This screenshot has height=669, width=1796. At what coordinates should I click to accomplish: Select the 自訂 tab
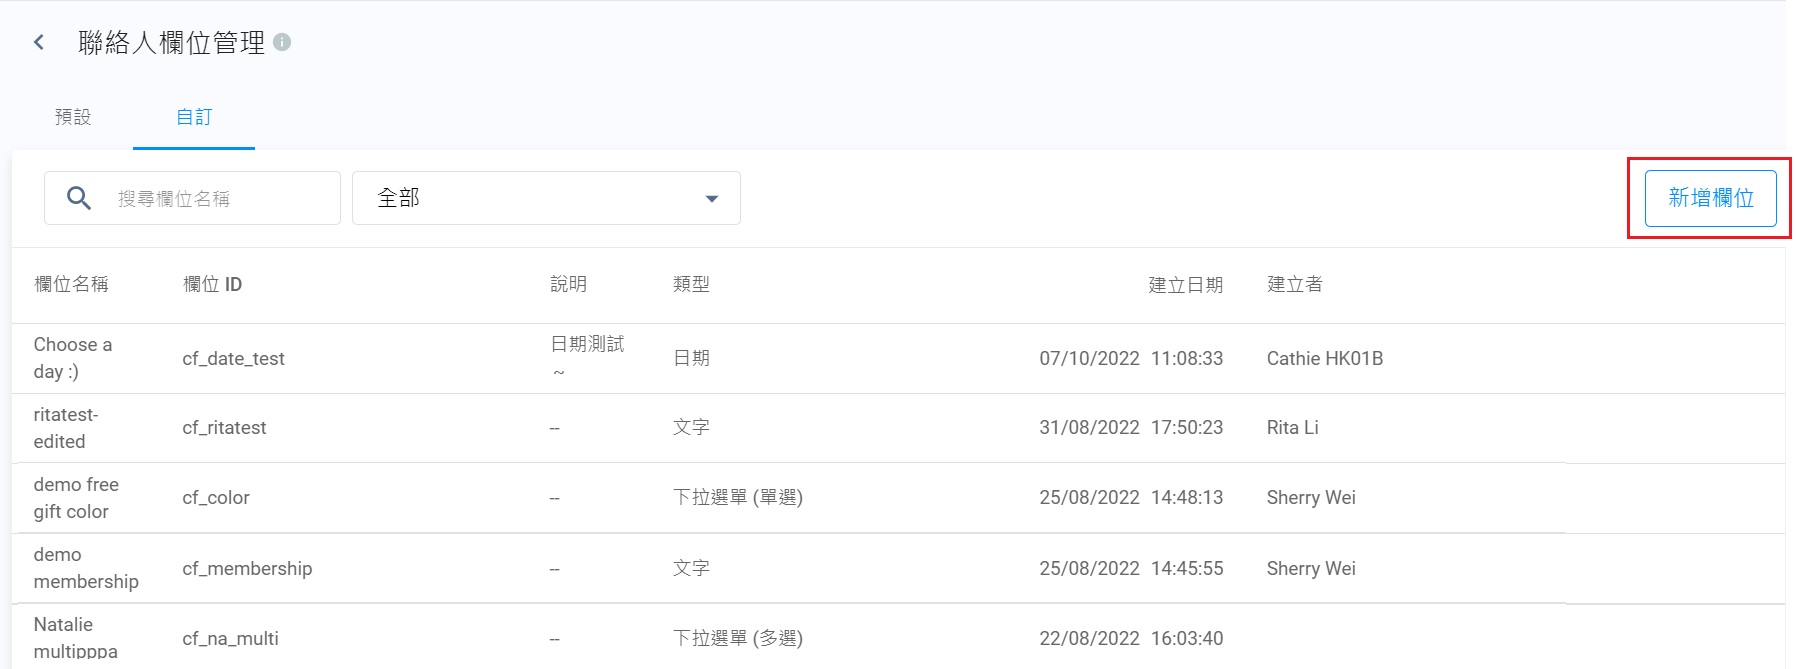194,117
